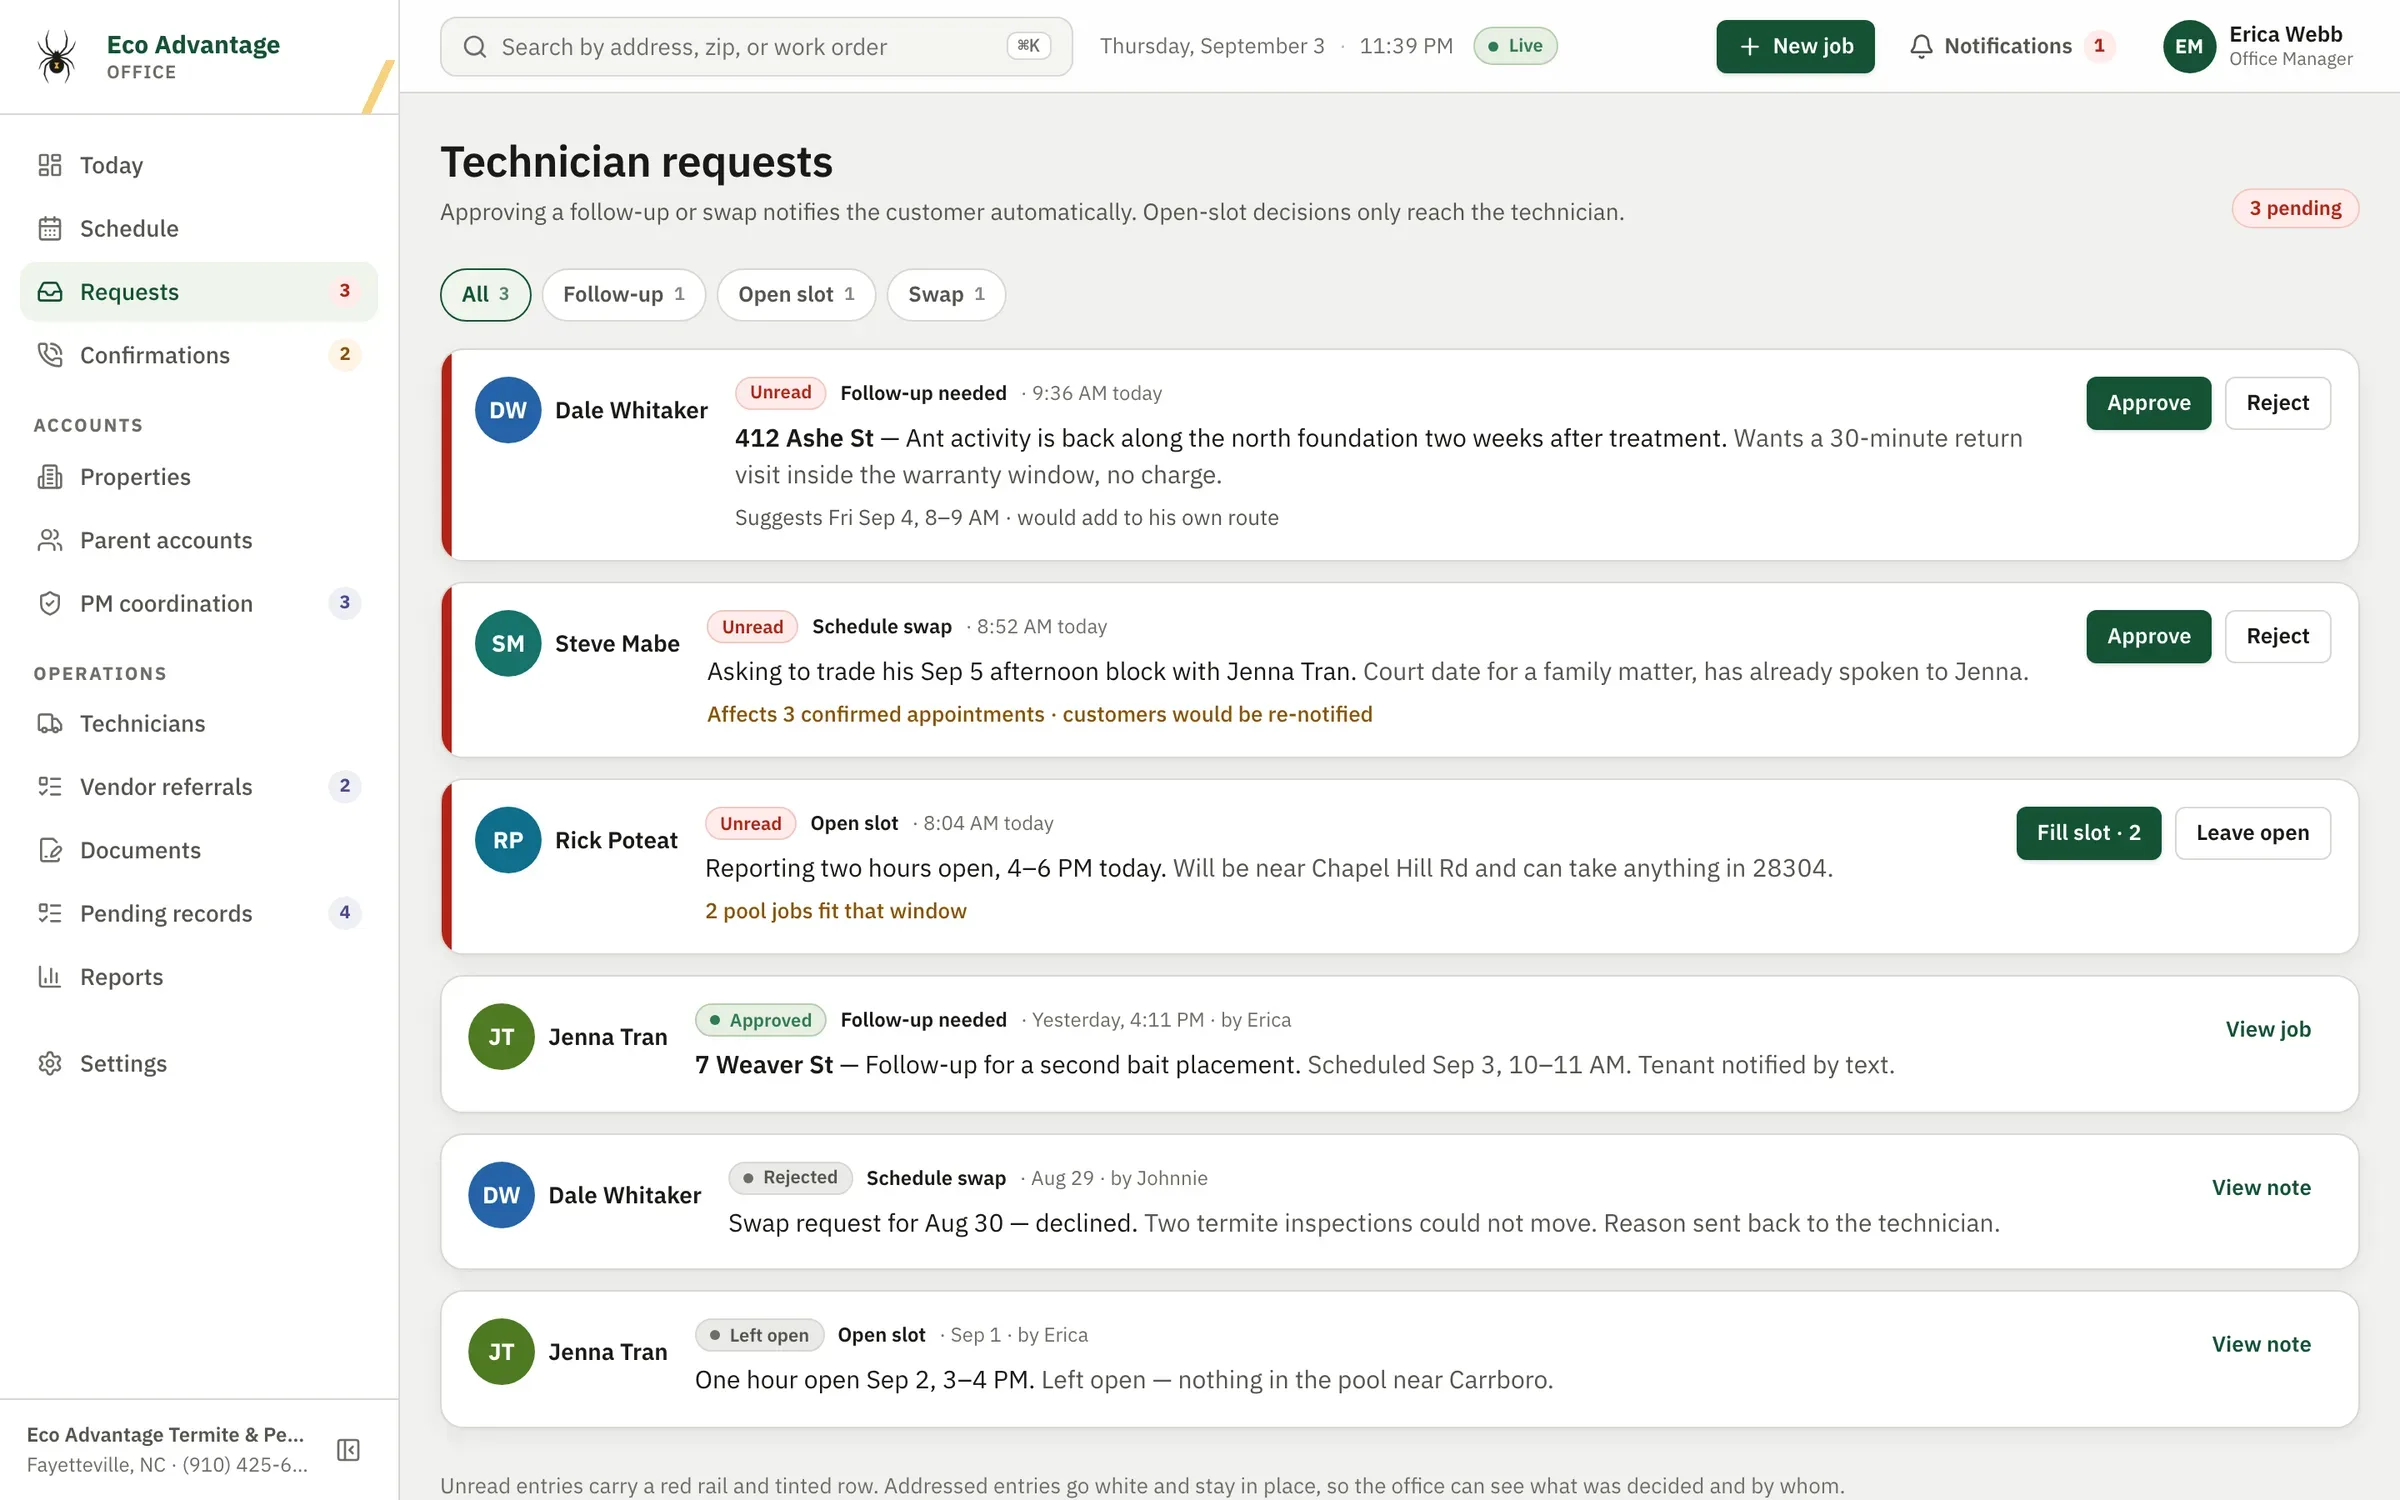Image resolution: width=2400 pixels, height=1500 pixels.
Task: Click the Documents file icon
Action: [50, 850]
